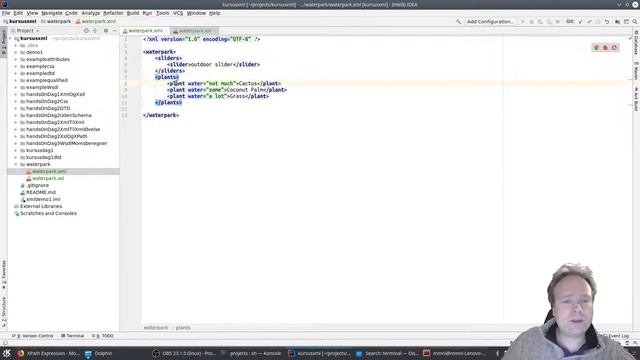The width and height of the screenshot is (640, 360).
Task: Open TODO tool window
Action: click(103, 336)
